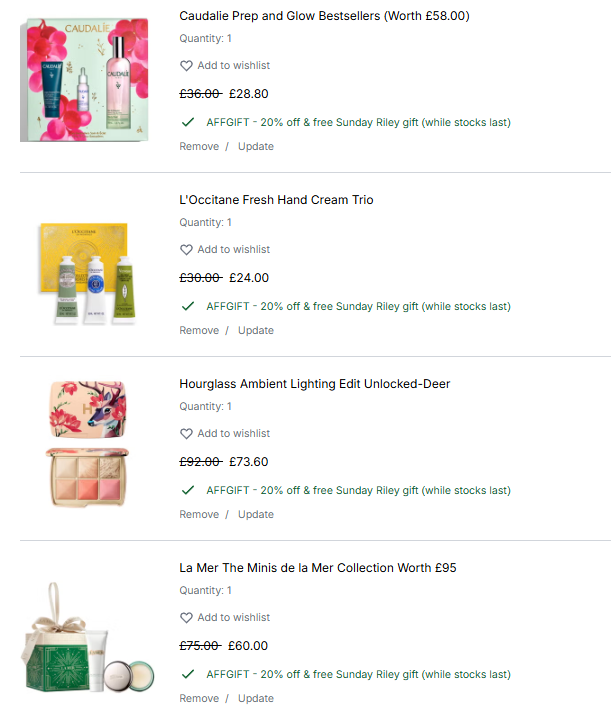Open the Caudalie gift set product image
Image resolution: width=611 pixels, height=715 pixels.
pyautogui.click(x=84, y=80)
